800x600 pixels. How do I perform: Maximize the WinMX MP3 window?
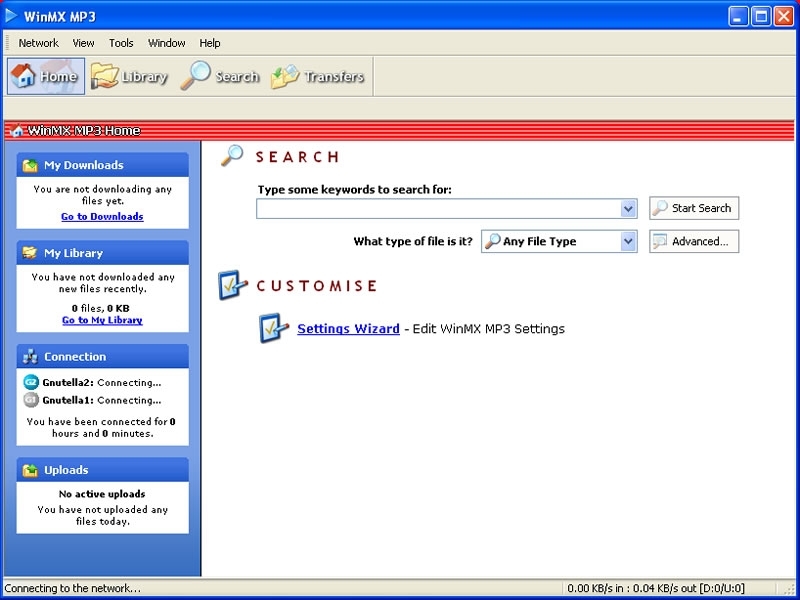pos(761,17)
